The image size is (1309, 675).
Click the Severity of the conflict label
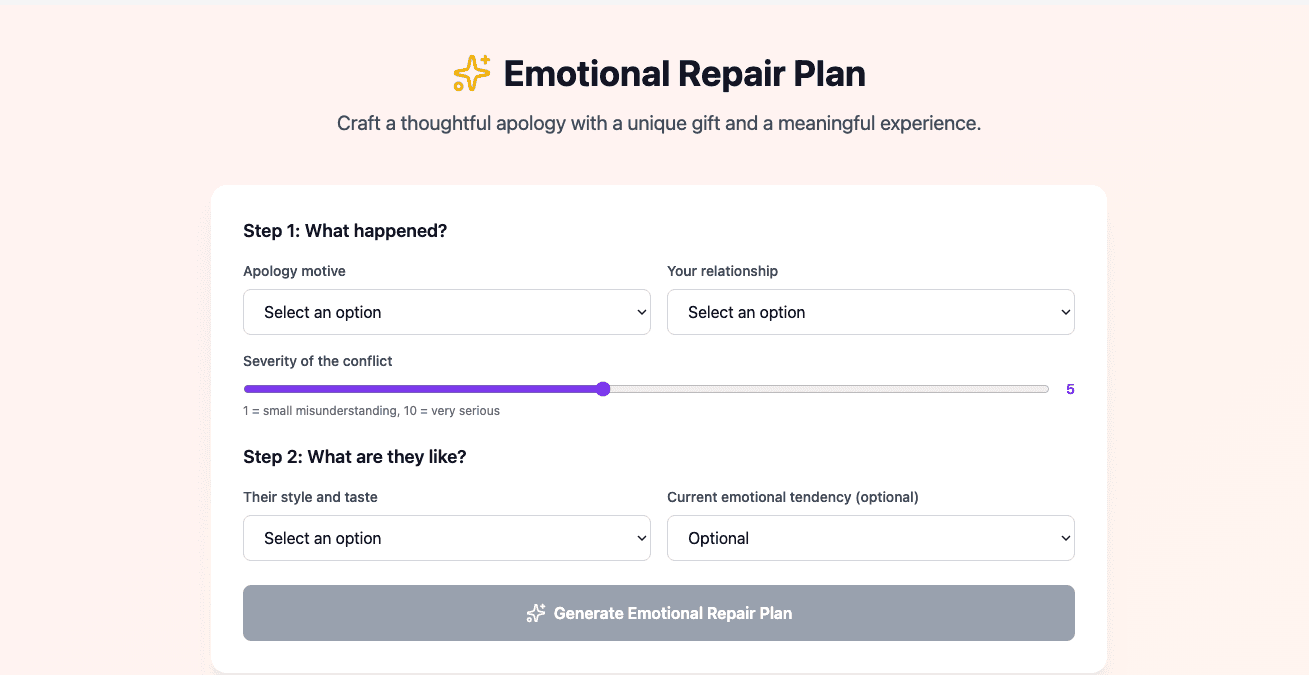pos(317,361)
